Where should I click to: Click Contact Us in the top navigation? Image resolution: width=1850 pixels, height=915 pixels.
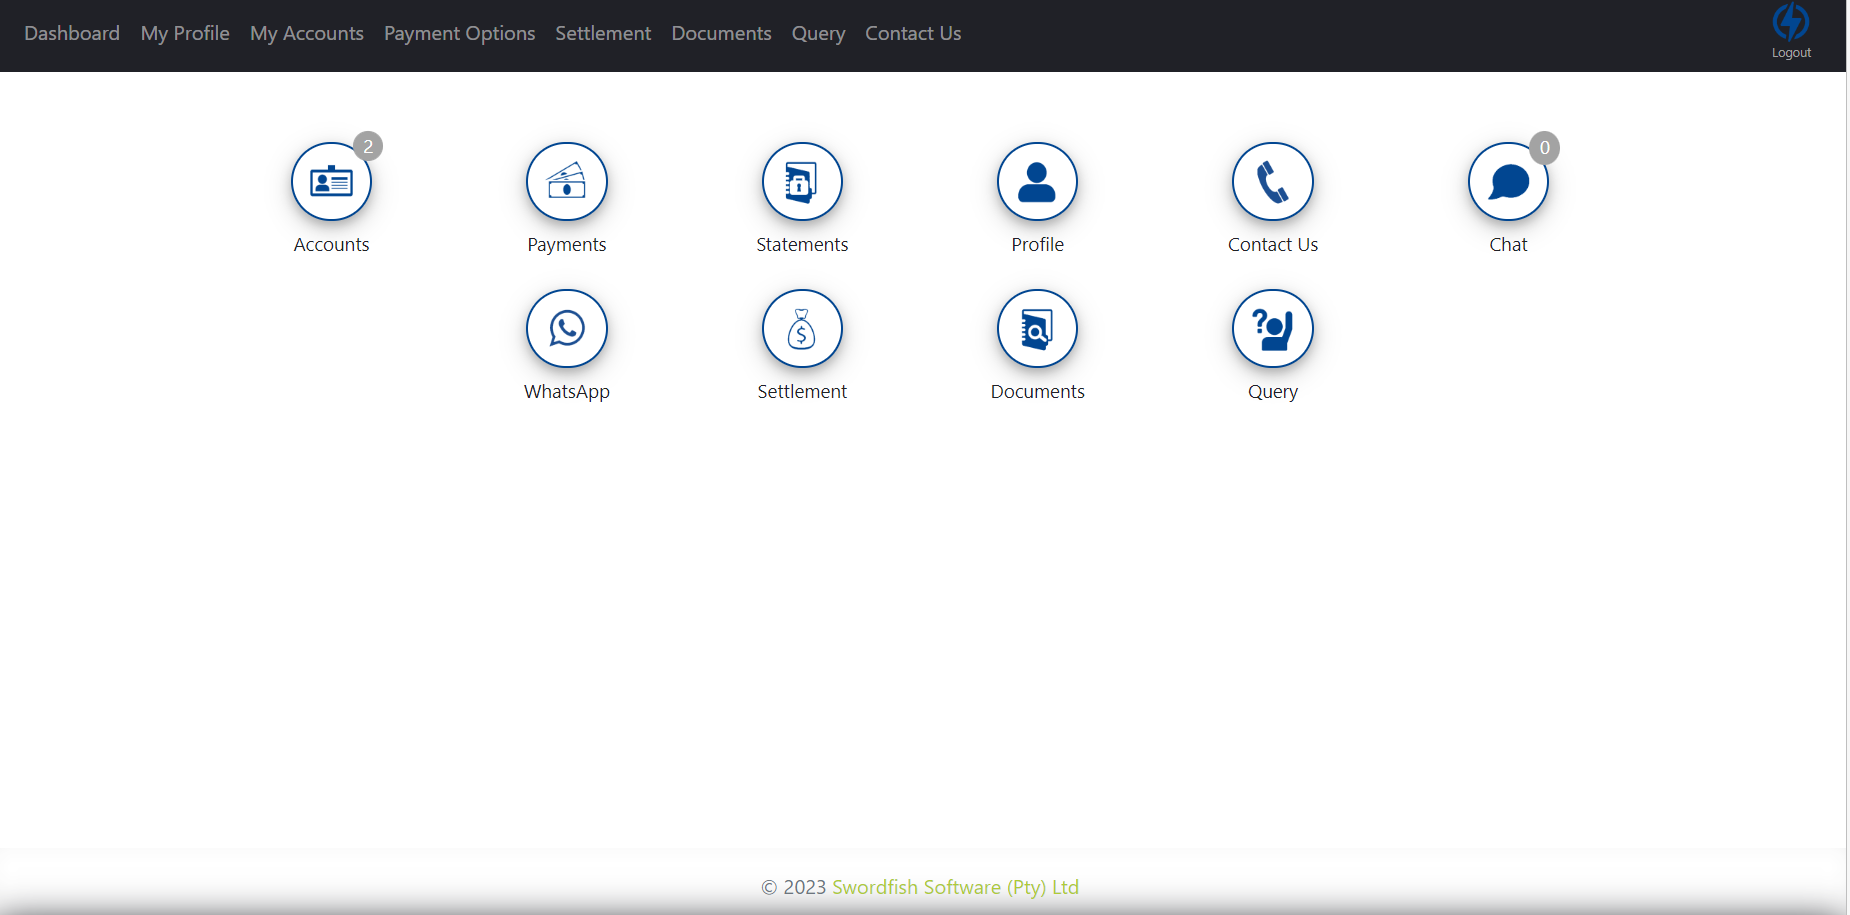(913, 33)
